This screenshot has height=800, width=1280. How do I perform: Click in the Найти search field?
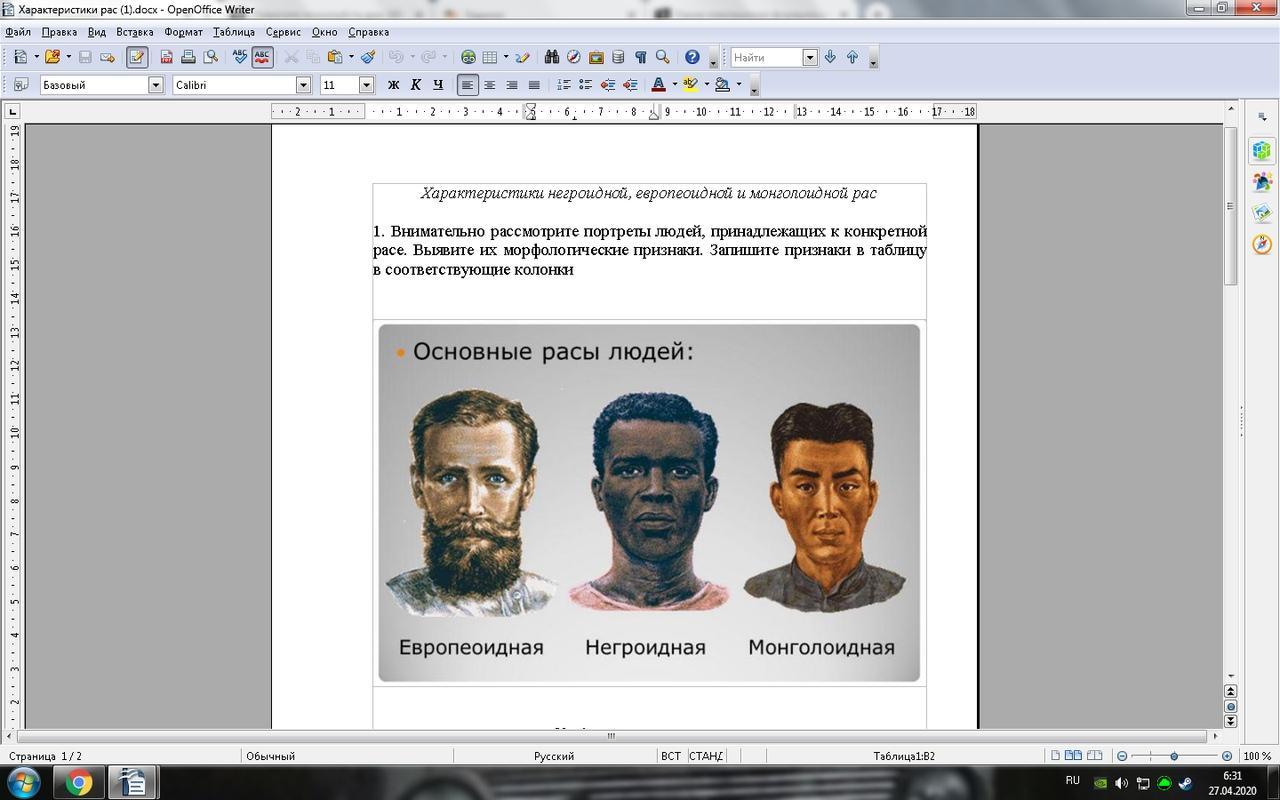point(766,57)
